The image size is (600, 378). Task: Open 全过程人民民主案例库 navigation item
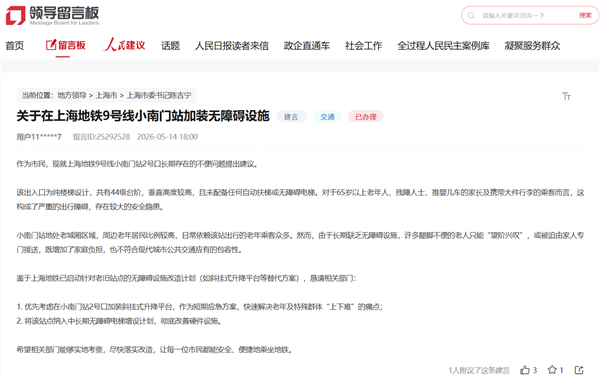click(443, 46)
